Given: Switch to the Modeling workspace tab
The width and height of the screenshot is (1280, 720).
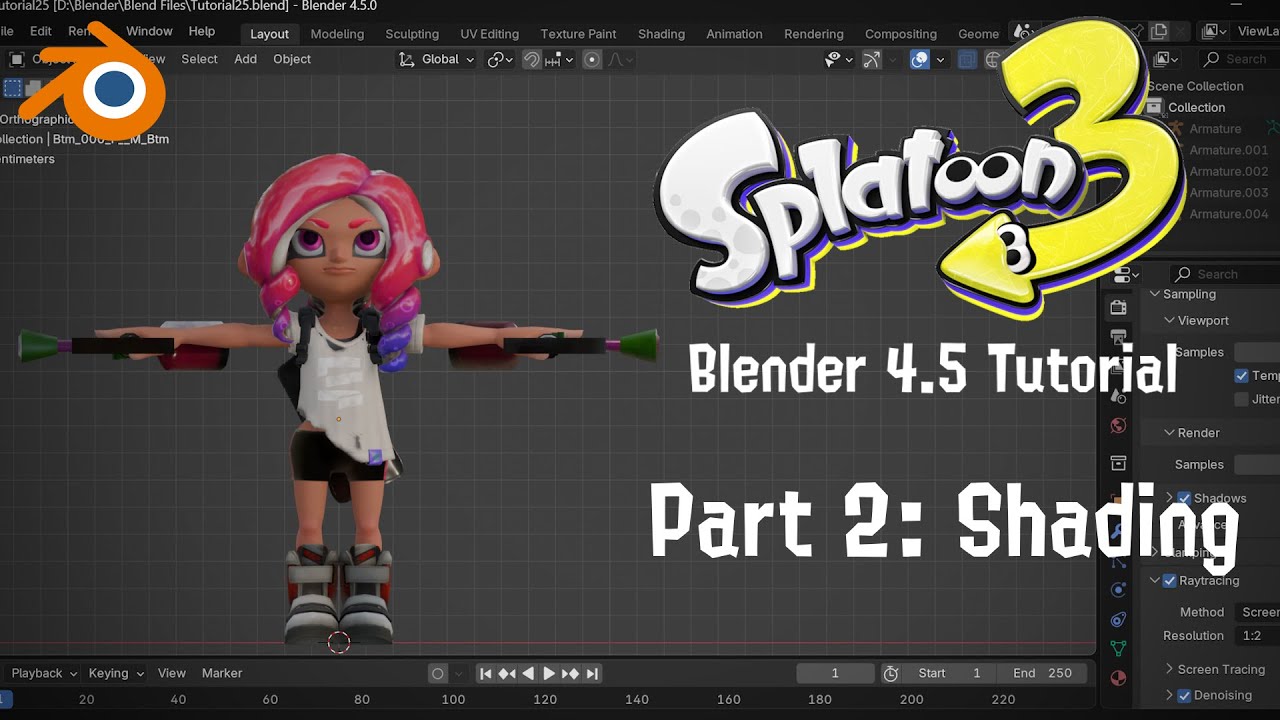Looking at the screenshot, I should coord(337,34).
